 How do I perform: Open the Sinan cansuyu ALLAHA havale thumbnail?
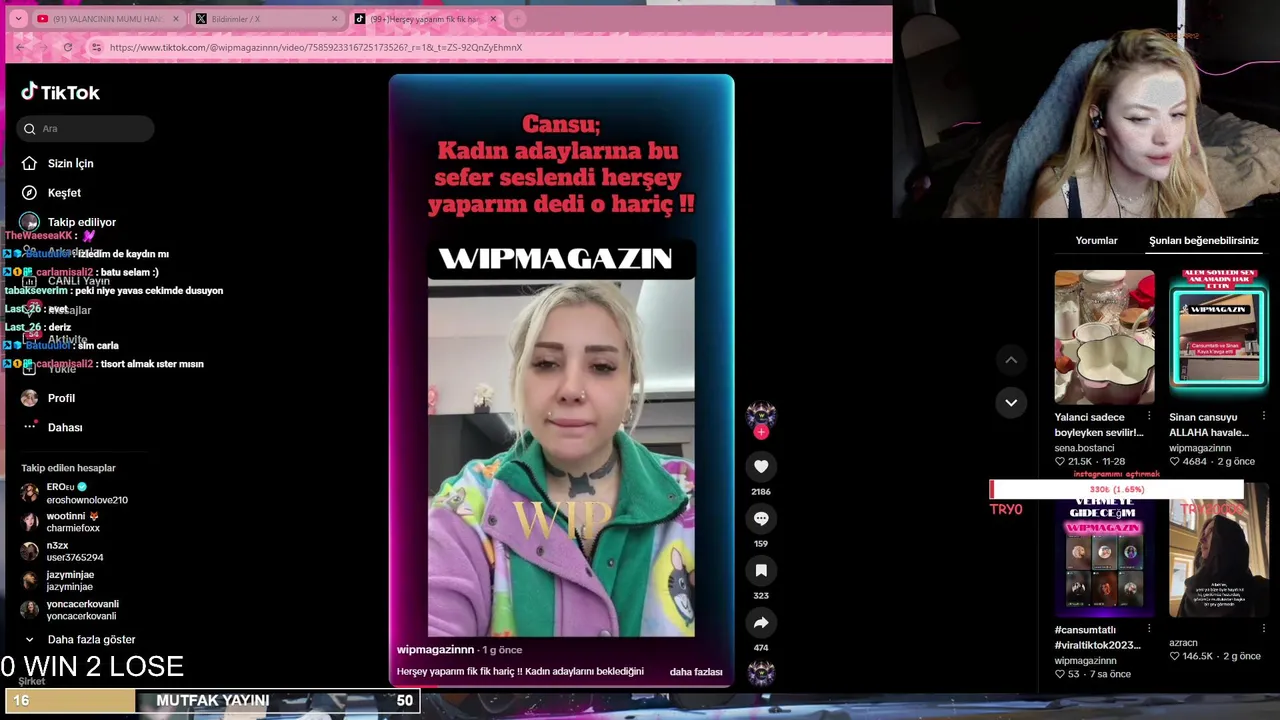point(1218,337)
